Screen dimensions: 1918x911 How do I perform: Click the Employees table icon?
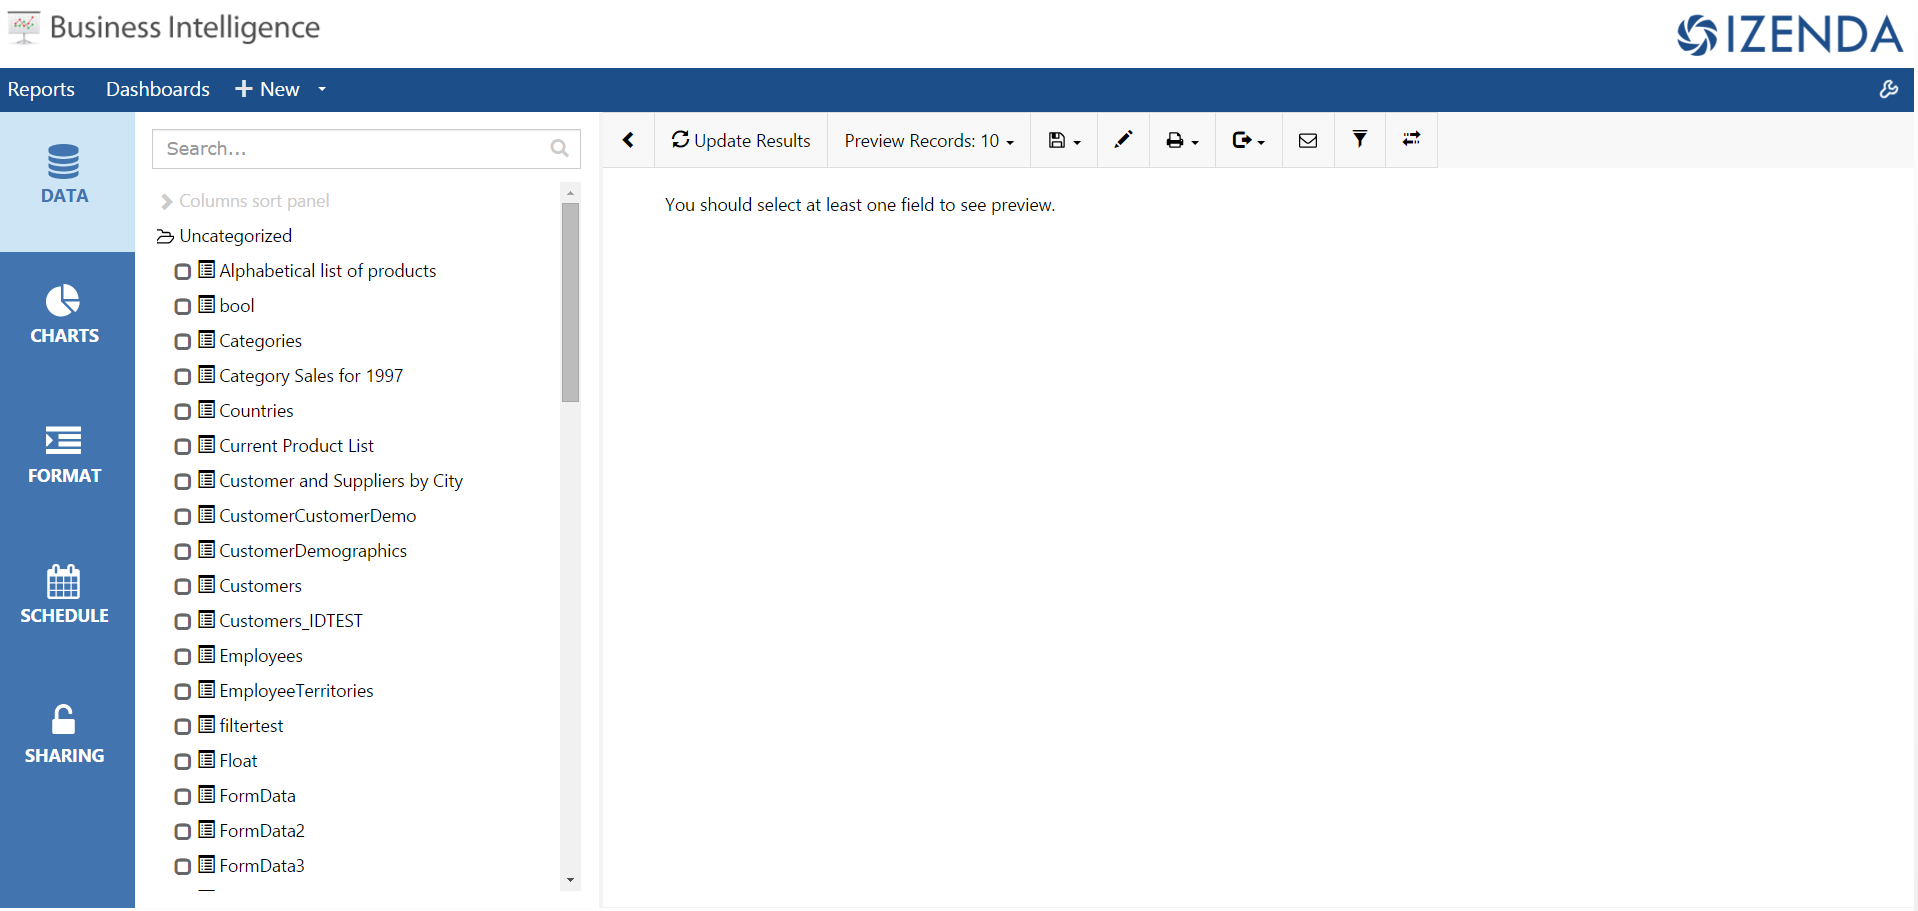207,655
